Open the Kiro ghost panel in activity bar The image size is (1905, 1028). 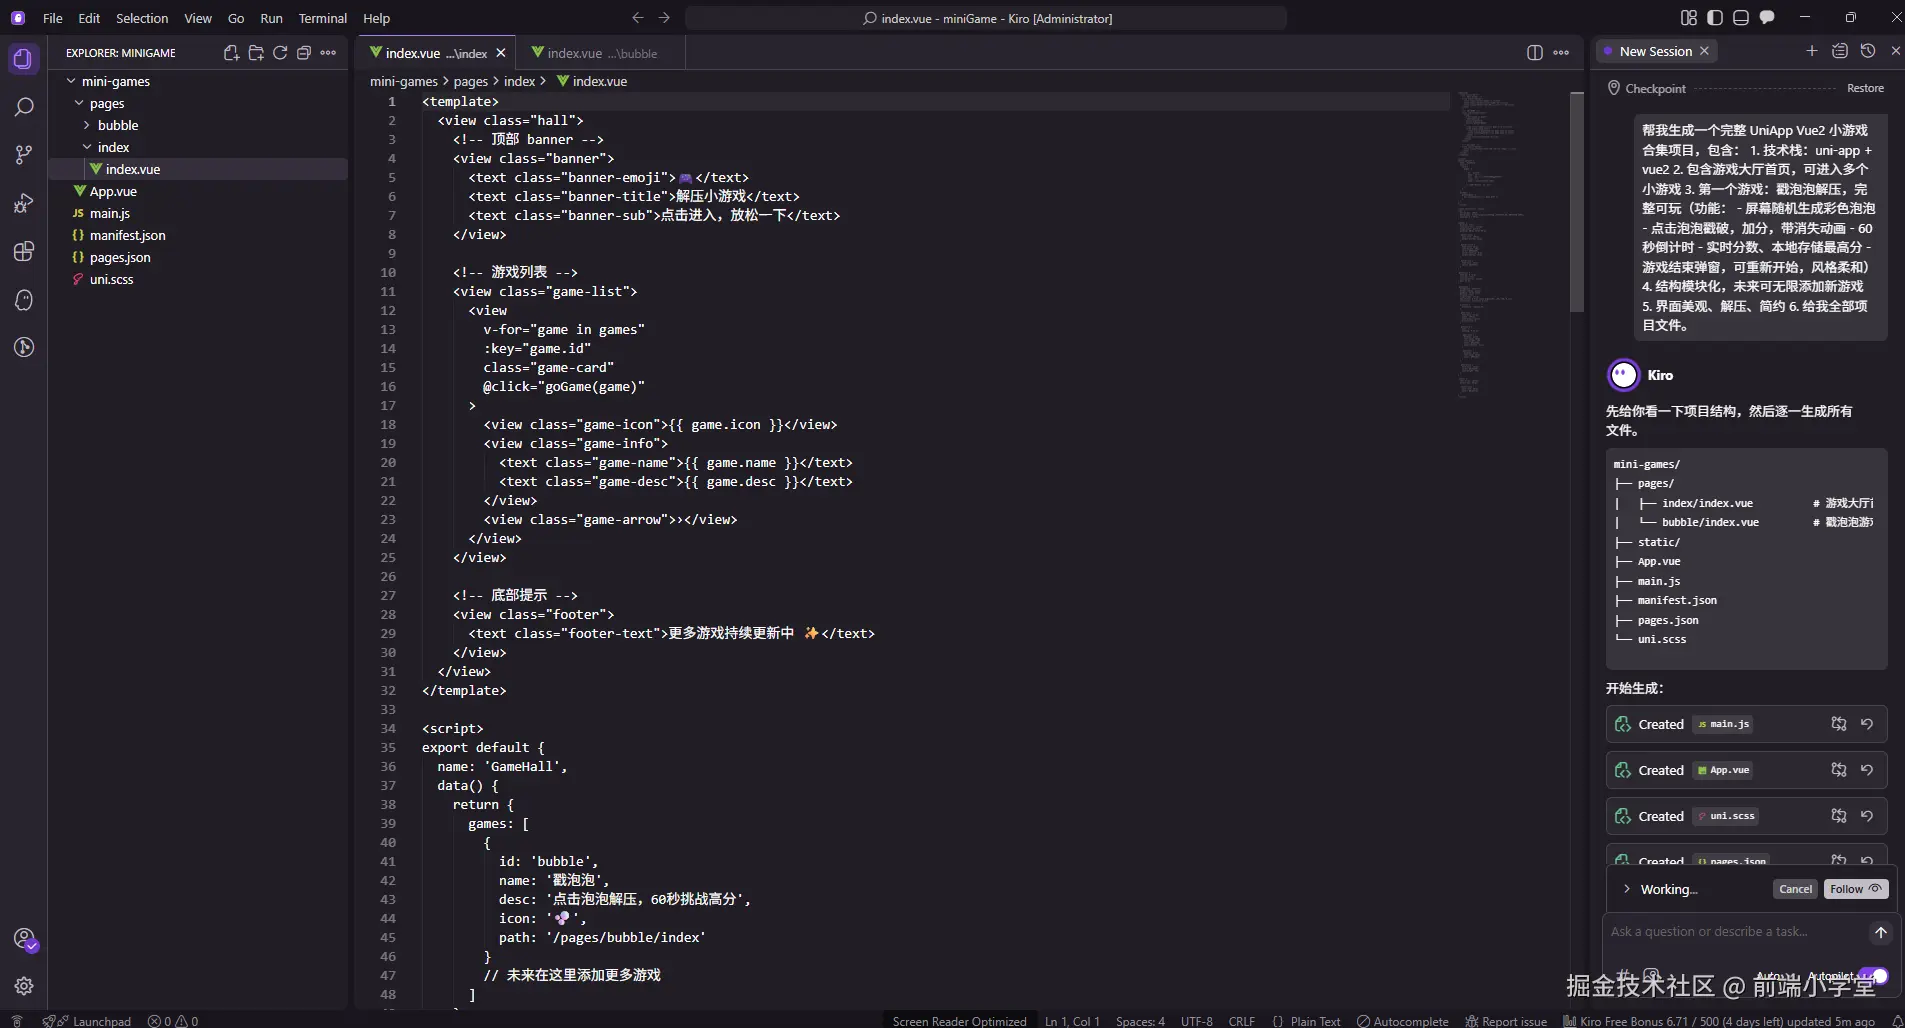coord(24,300)
